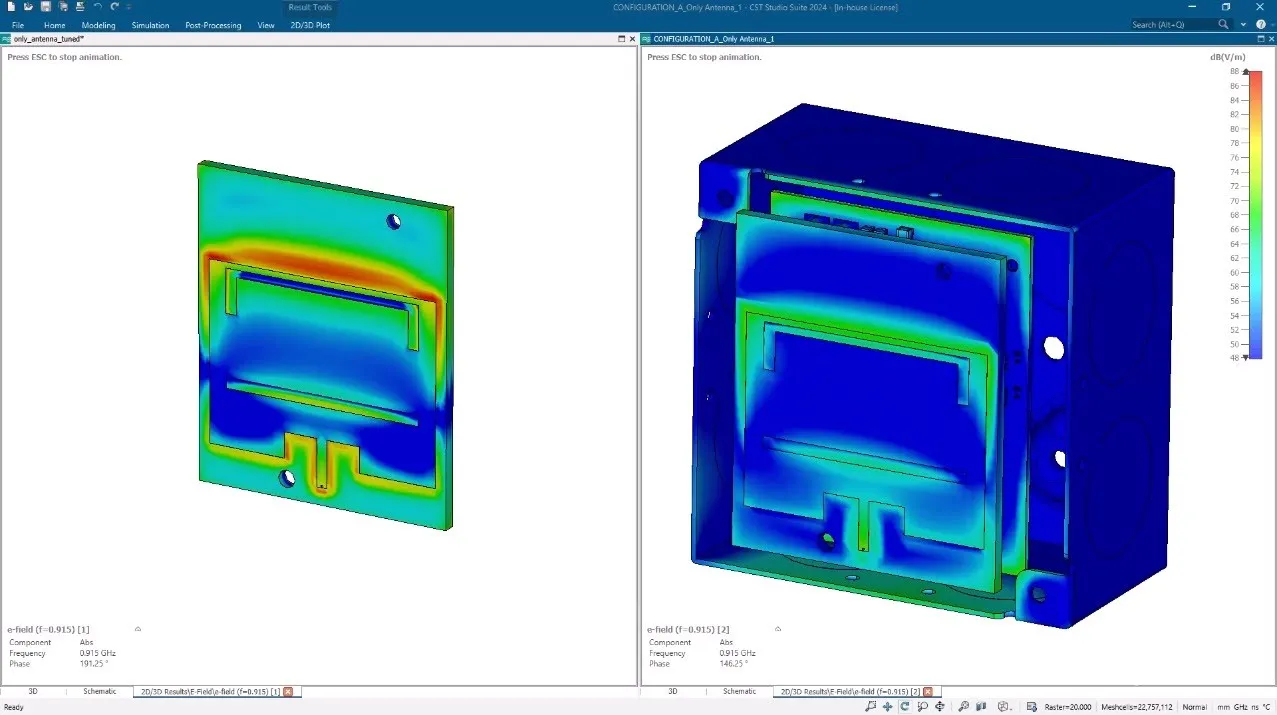Click the Redo arrow icon

pyautogui.click(x=115, y=7)
